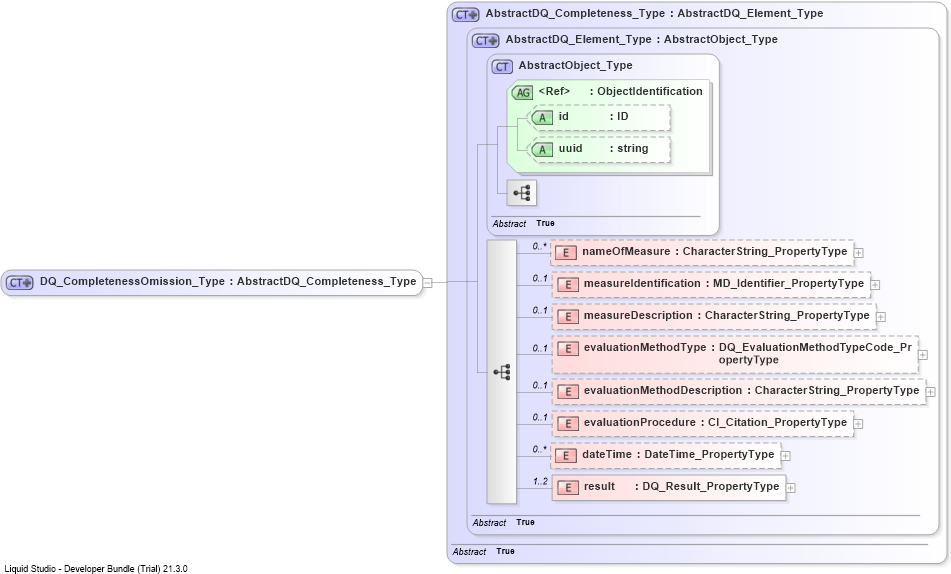Click the E icon of evaluationProcedure

coord(568,424)
